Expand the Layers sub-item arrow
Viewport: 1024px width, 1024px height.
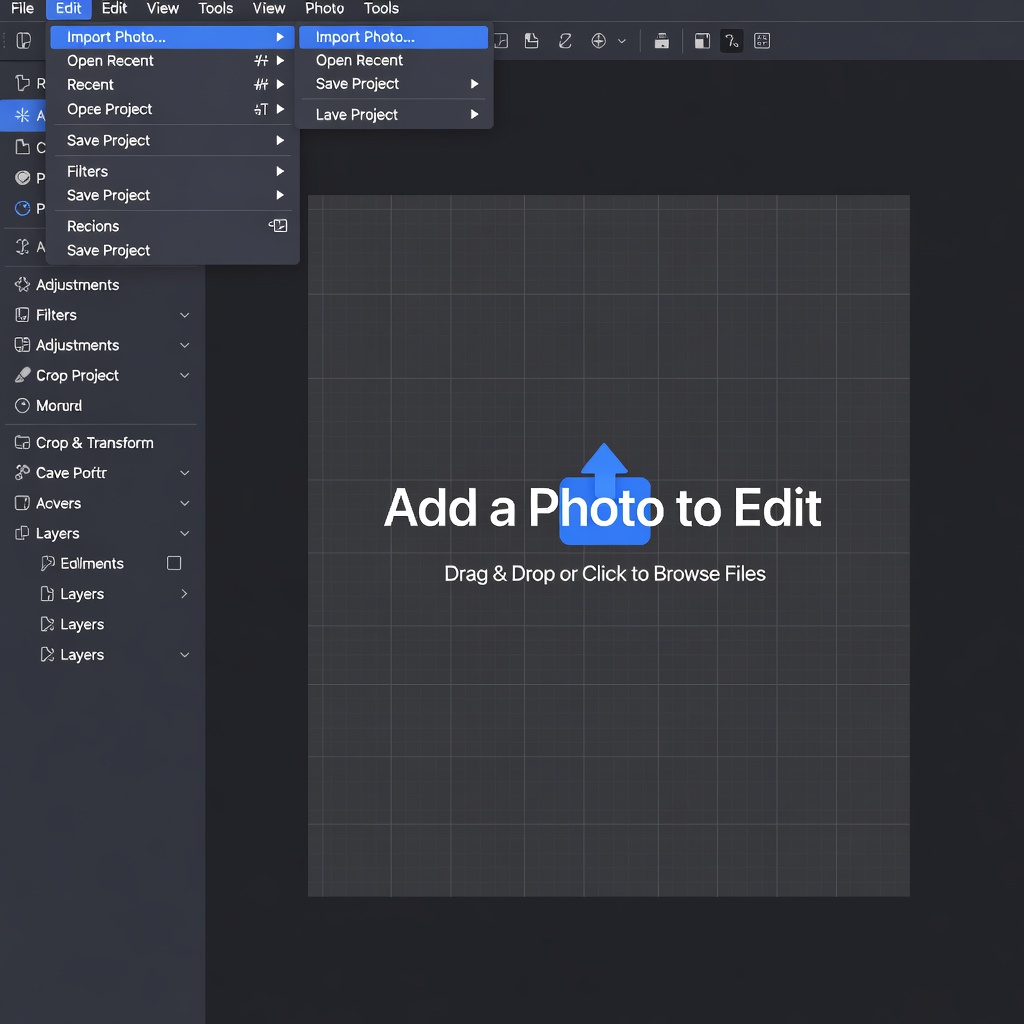tap(184, 594)
